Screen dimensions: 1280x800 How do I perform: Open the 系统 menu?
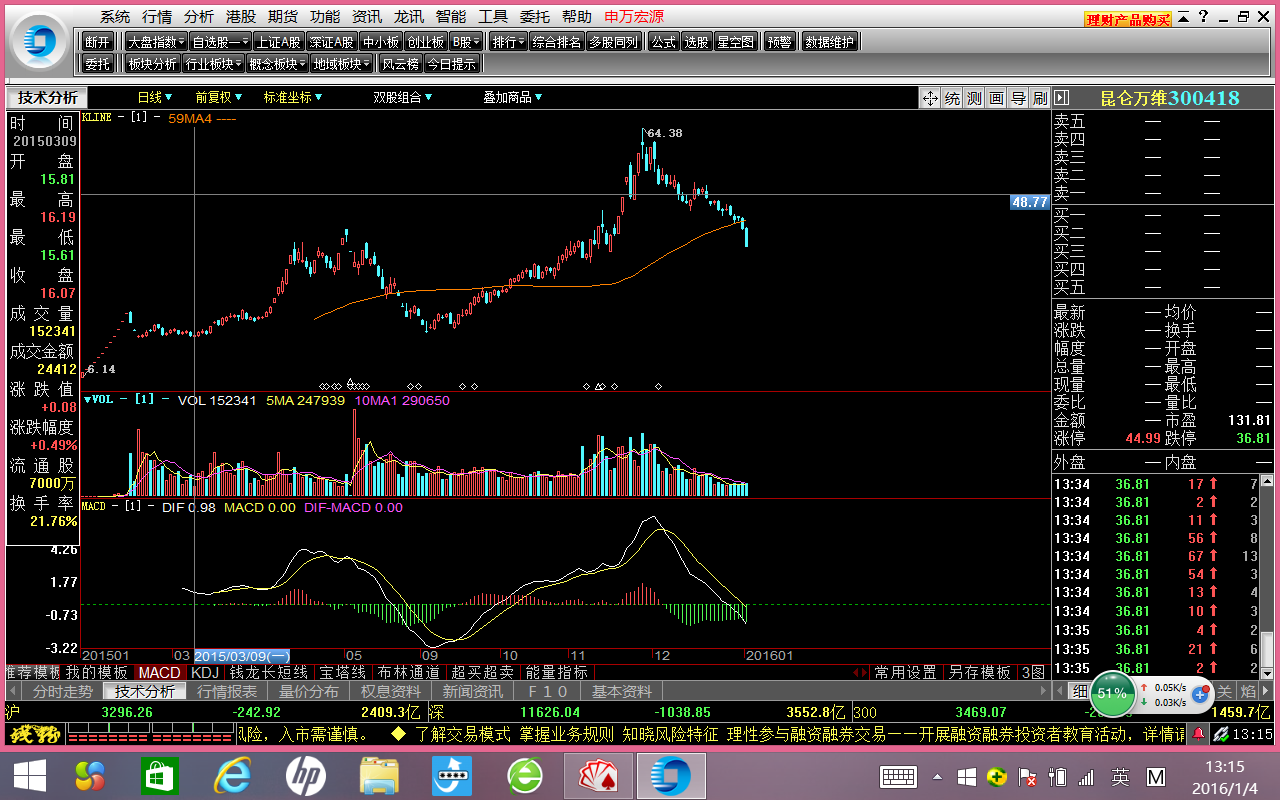click(115, 16)
